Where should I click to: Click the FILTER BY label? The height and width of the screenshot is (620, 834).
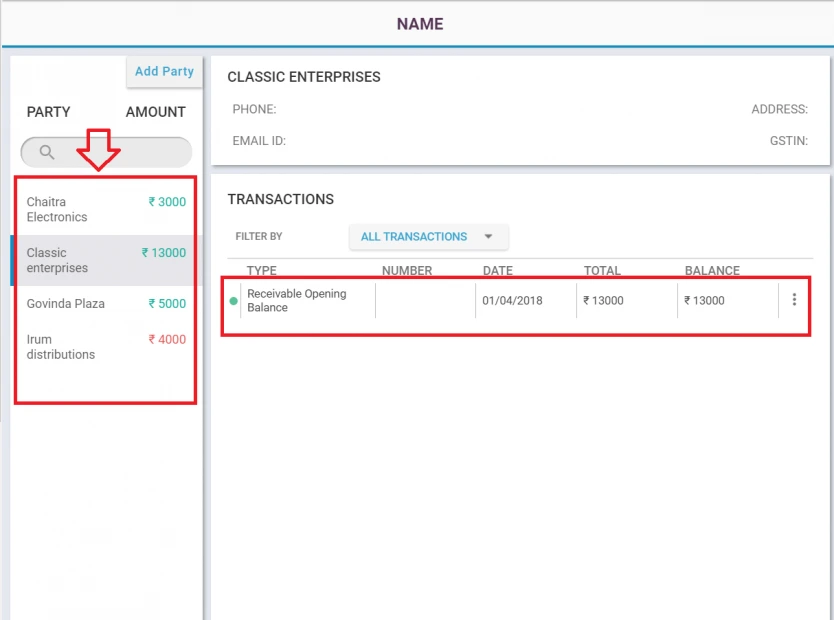coord(259,237)
